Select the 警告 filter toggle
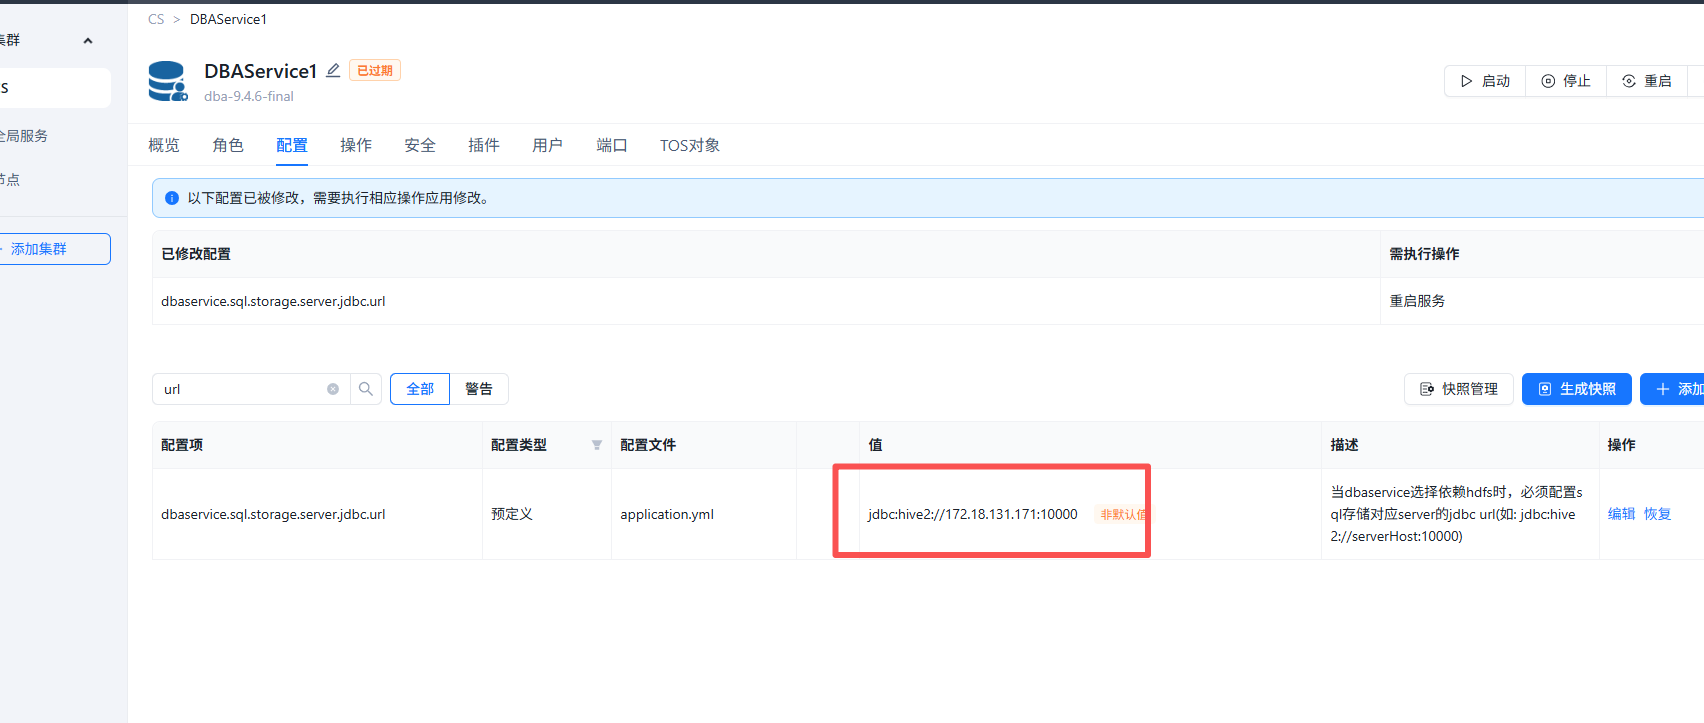 479,389
